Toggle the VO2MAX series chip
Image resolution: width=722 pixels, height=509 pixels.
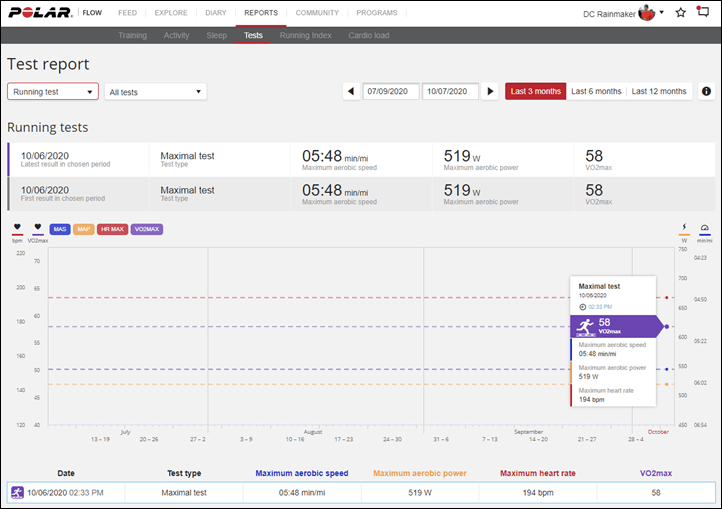(x=147, y=229)
